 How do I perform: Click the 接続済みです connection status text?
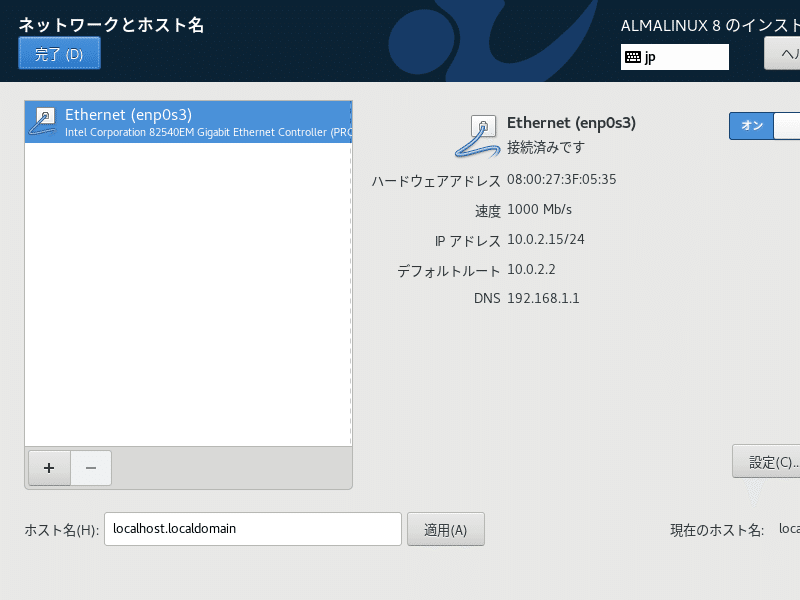click(545, 147)
